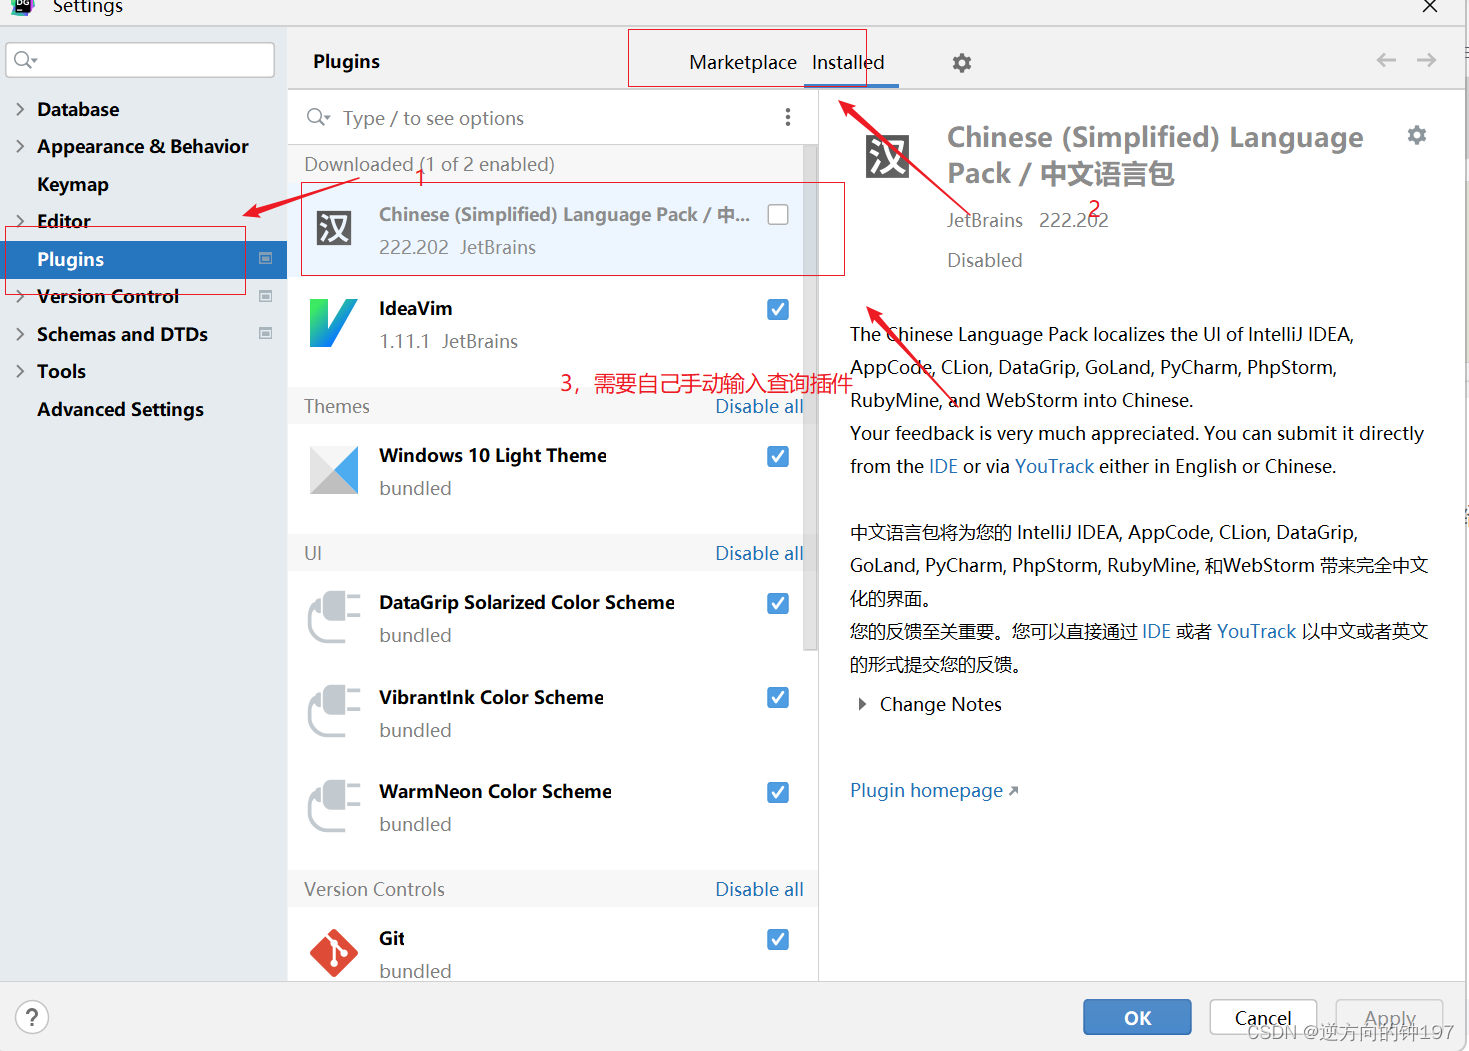Uncheck the Git plugin checkbox
Viewport: 1469px width, 1051px height.
pos(778,939)
